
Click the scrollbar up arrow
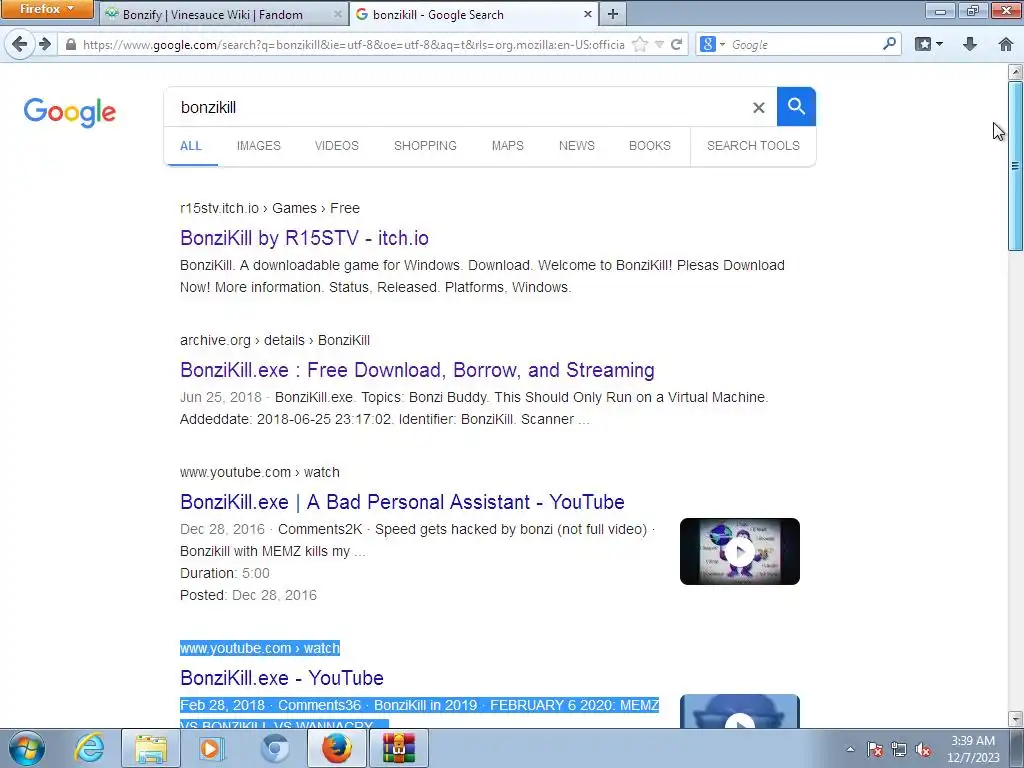[1016, 71]
